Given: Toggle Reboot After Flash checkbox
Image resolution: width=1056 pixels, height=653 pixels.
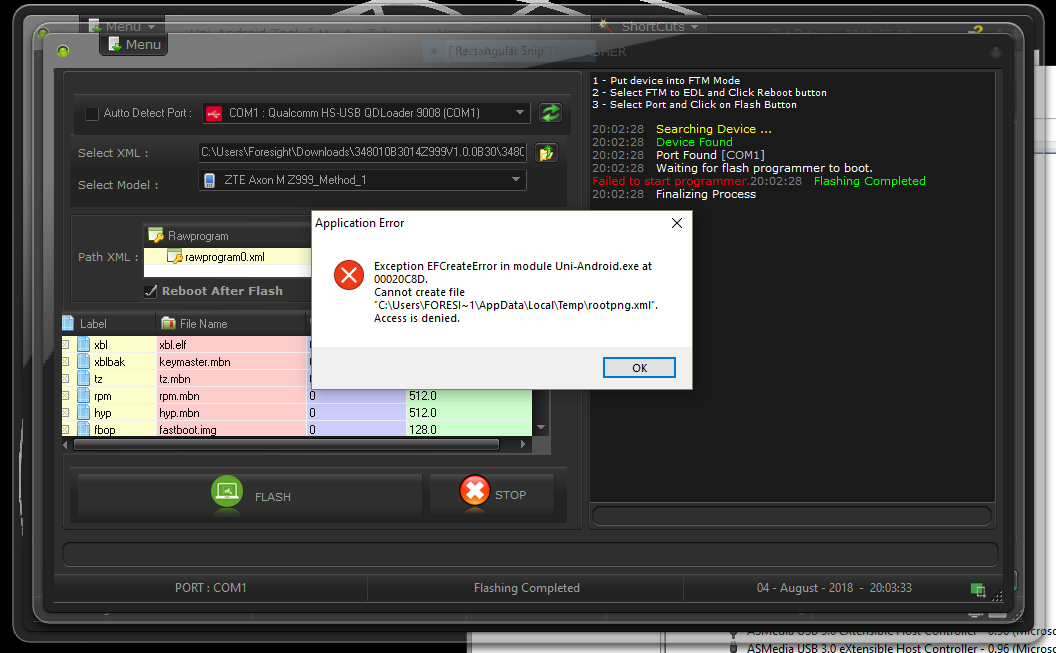Looking at the screenshot, I should point(151,291).
